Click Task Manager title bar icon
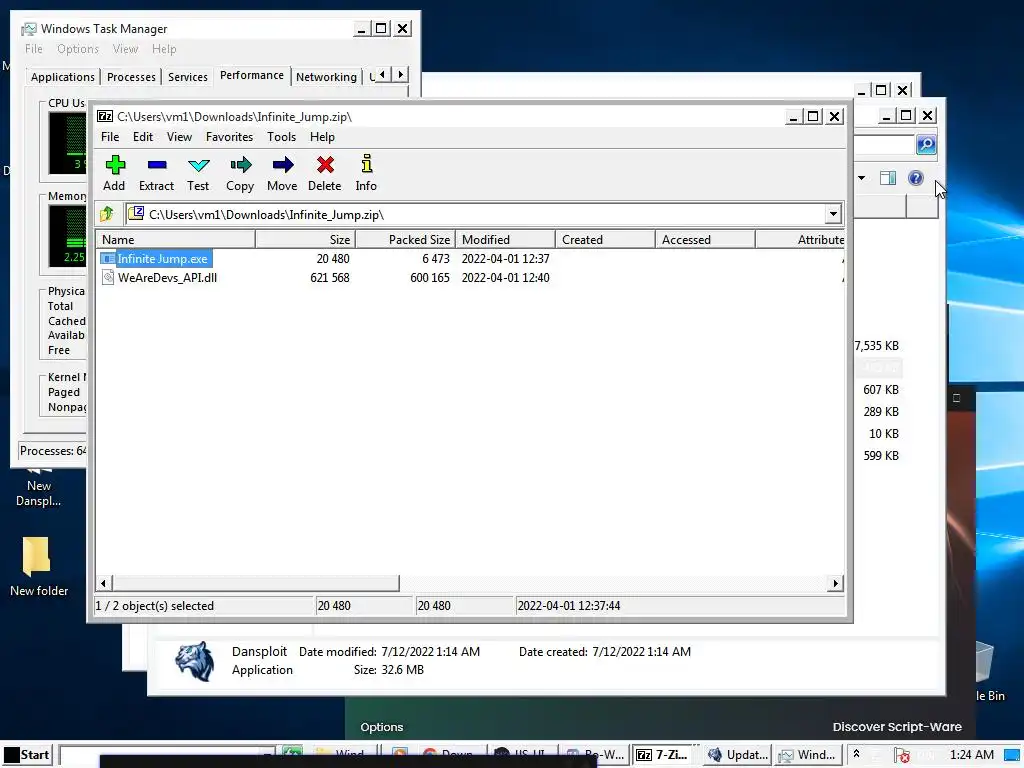This screenshot has height=768, width=1024. [29, 29]
